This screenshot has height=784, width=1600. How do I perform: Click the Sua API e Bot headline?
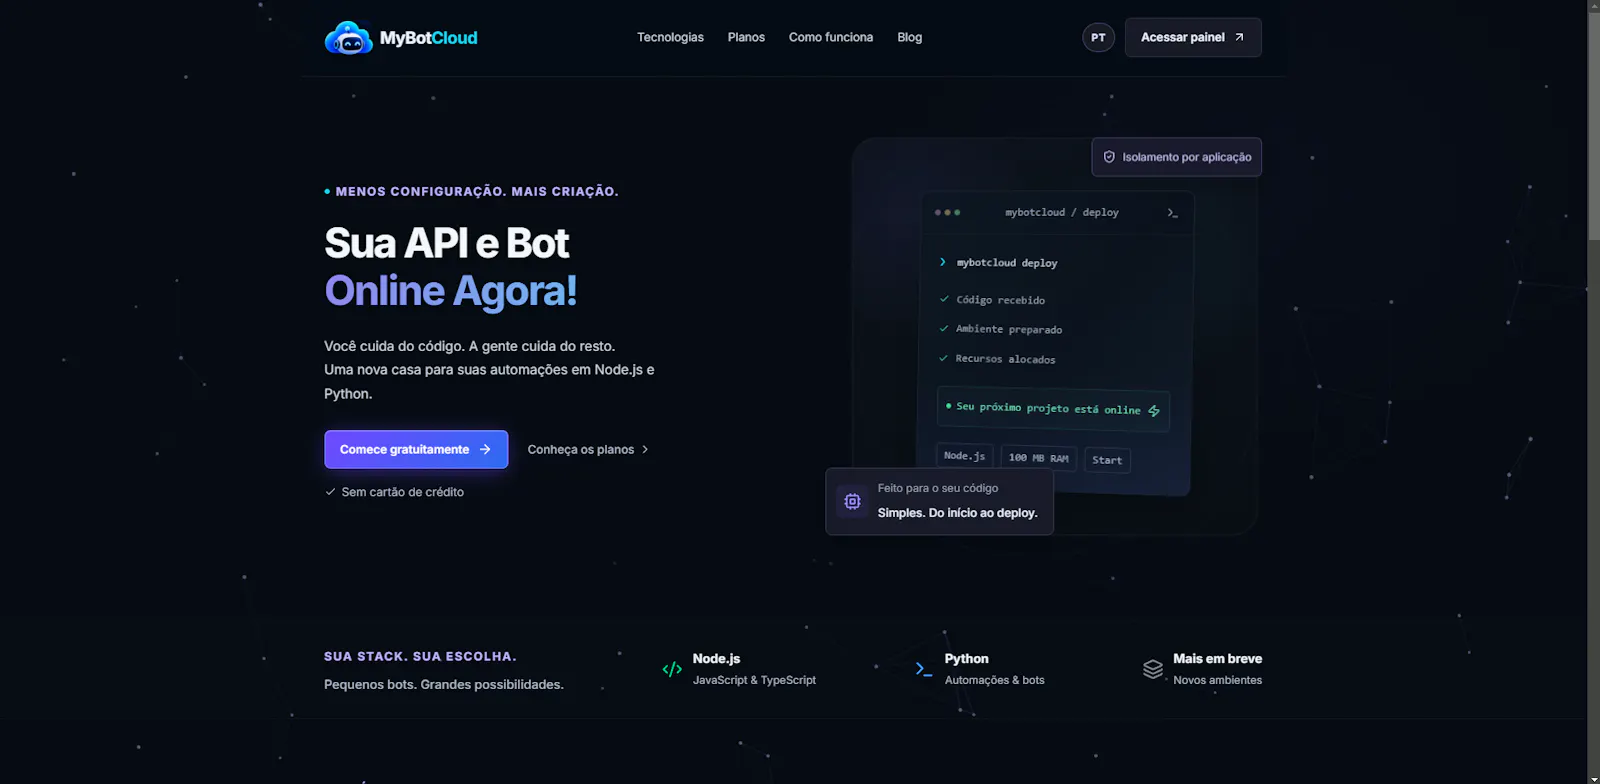click(x=446, y=243)
